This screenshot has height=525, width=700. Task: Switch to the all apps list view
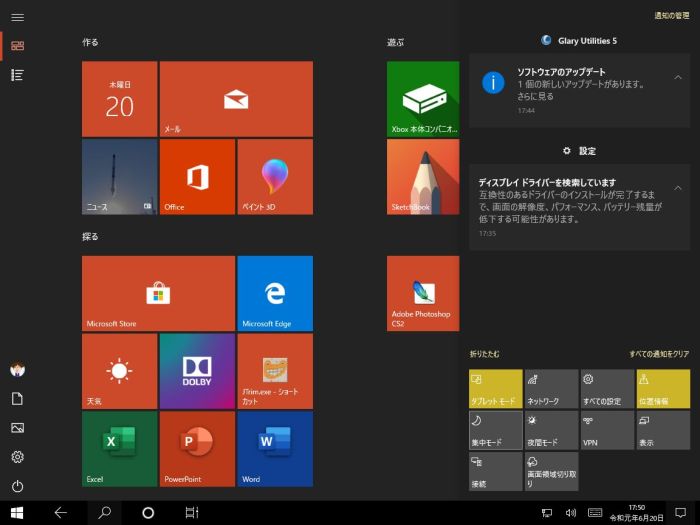click(x=17, y=75)
